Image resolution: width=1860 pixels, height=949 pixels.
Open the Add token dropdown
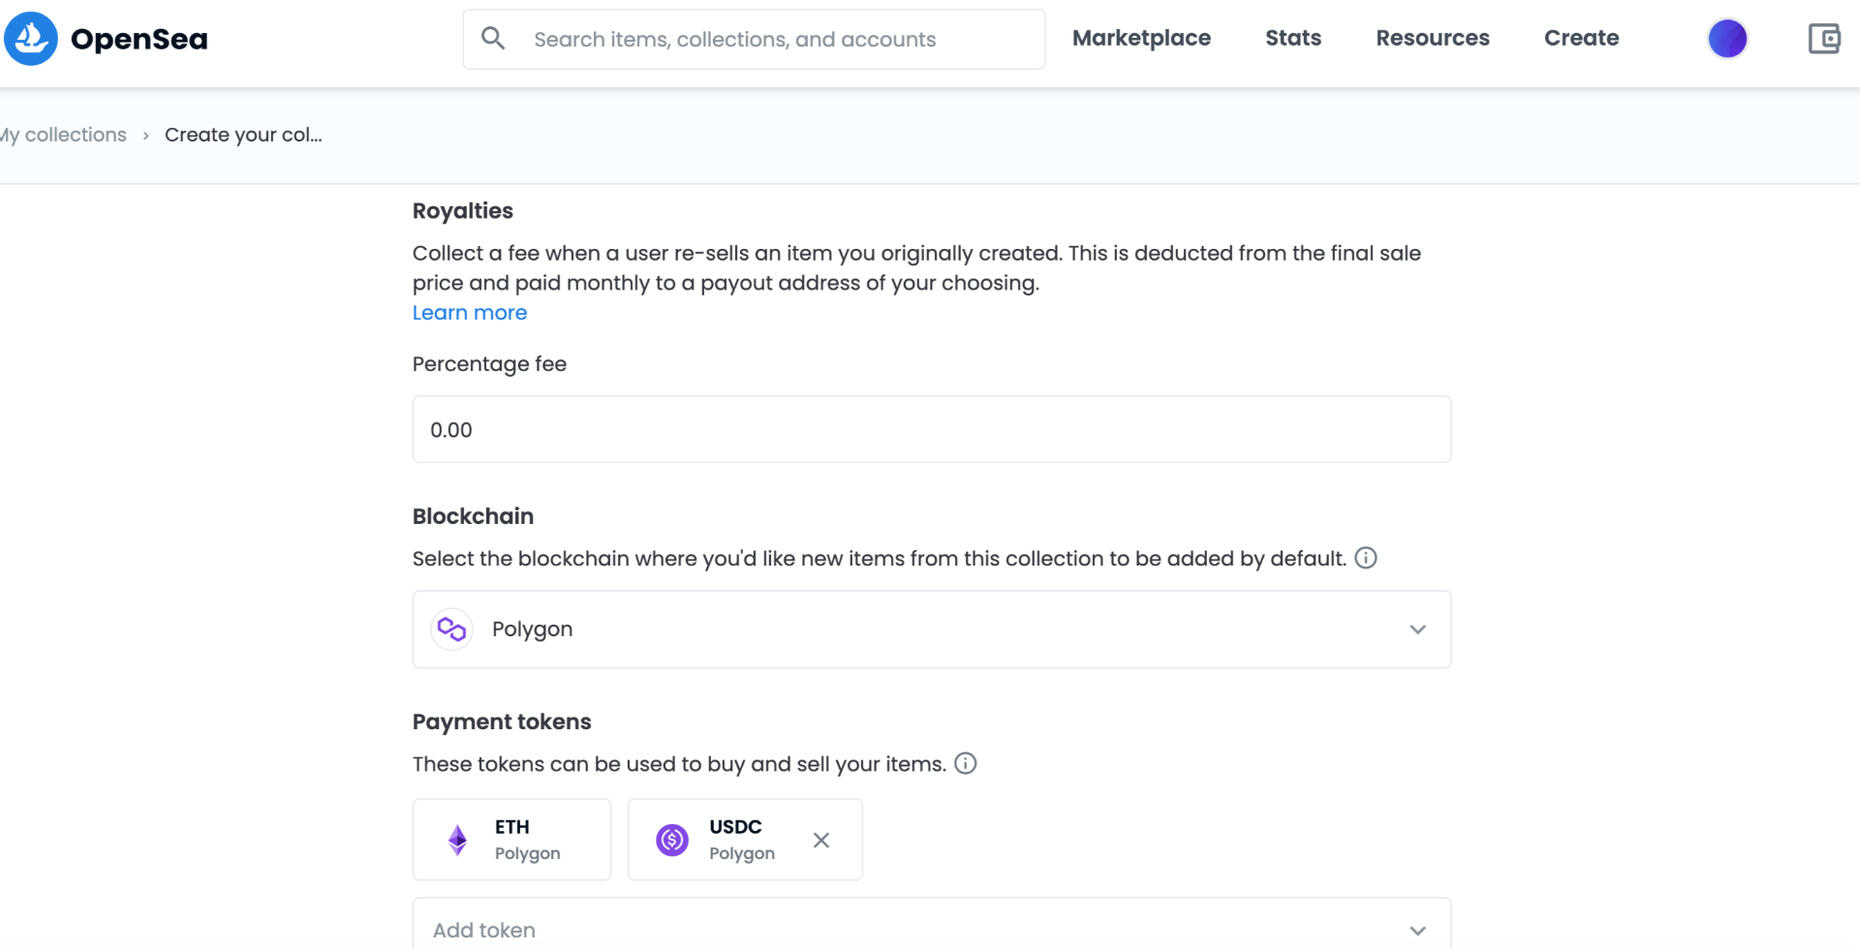coord(900,929)
